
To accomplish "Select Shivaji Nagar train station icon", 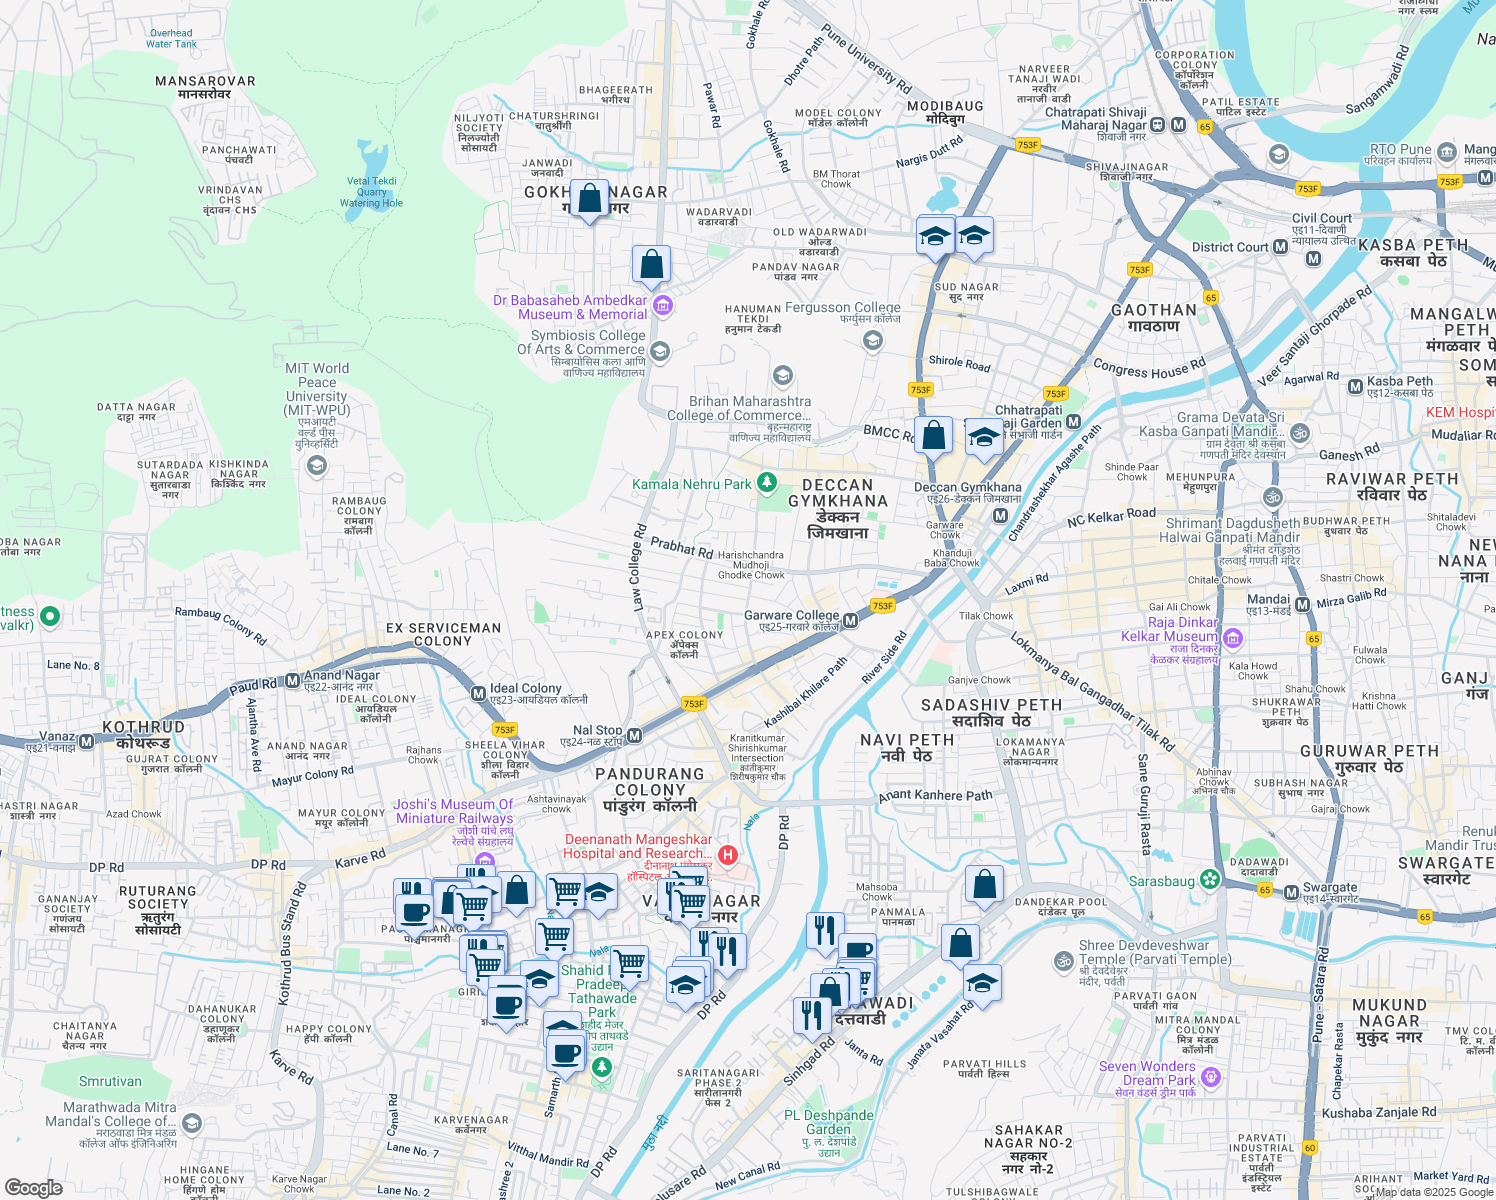I will [x=1157, y=125].
